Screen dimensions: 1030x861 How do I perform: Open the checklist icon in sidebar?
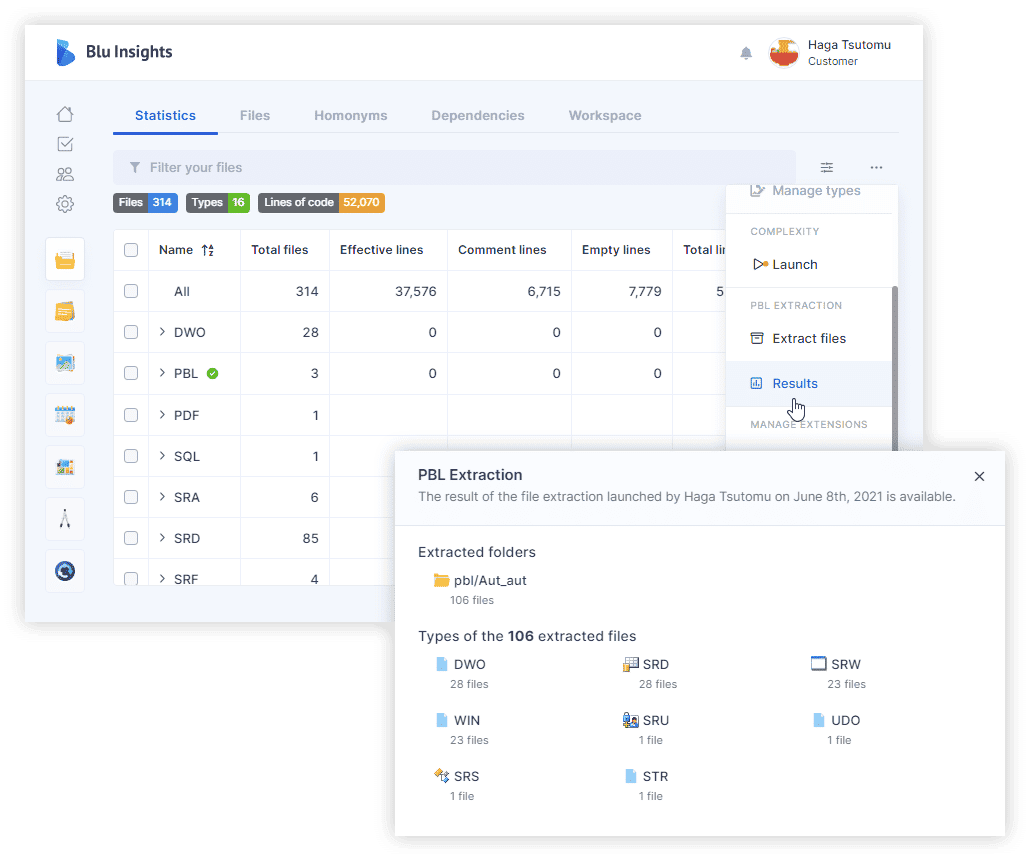coord(65,144)
